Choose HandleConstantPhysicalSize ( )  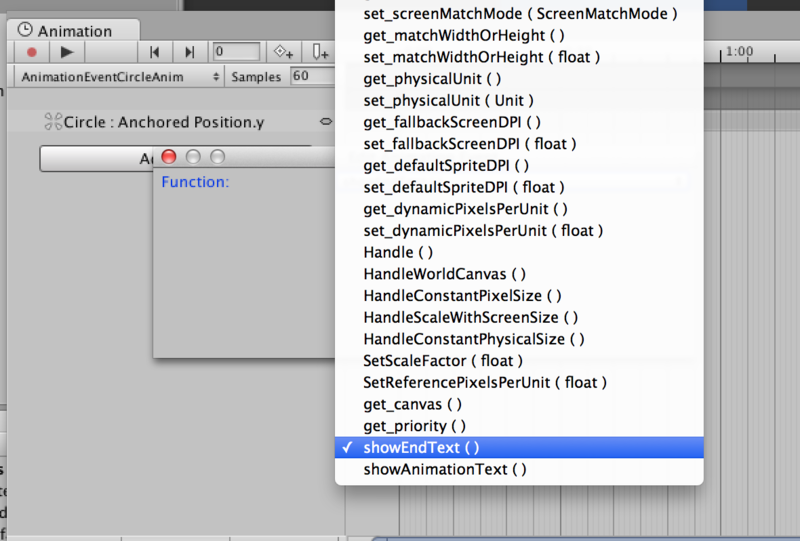point(519,339)
